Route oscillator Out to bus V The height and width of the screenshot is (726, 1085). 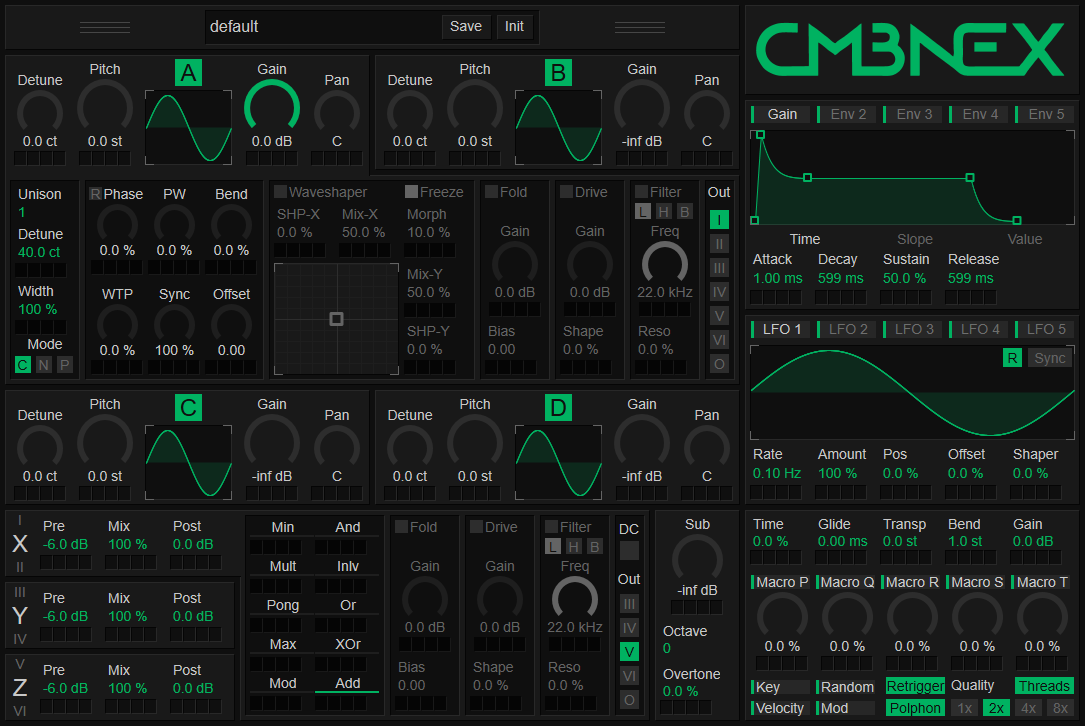click(719, 316)
